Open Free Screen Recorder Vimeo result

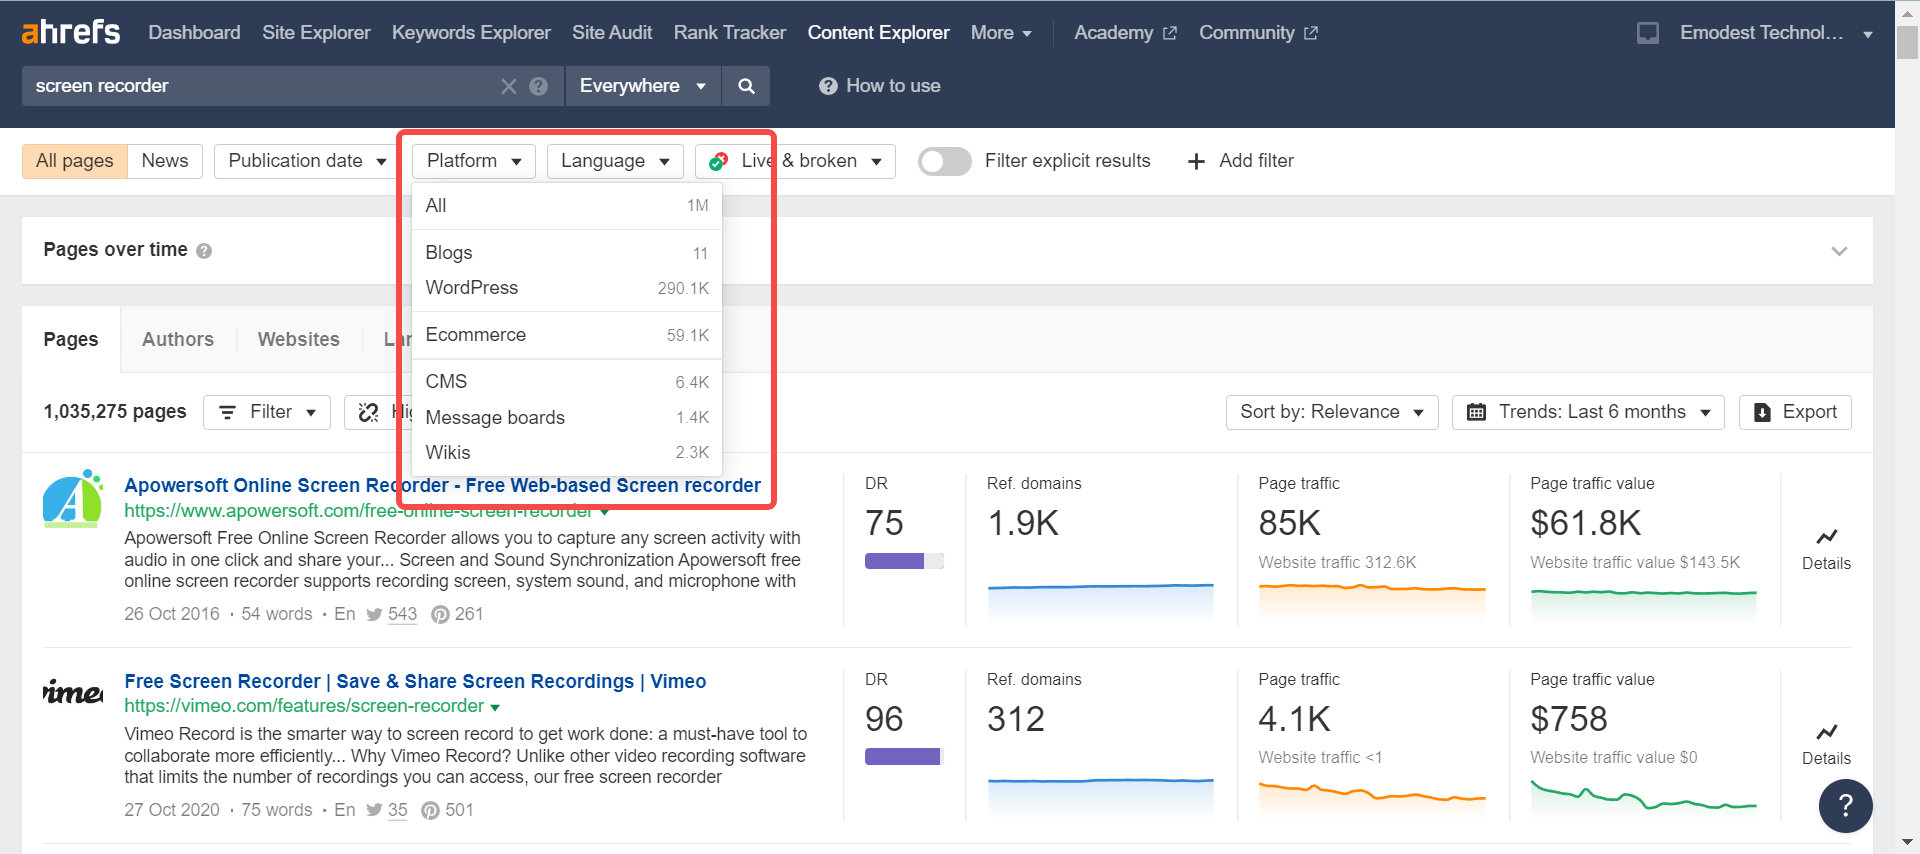click(415, 682)
